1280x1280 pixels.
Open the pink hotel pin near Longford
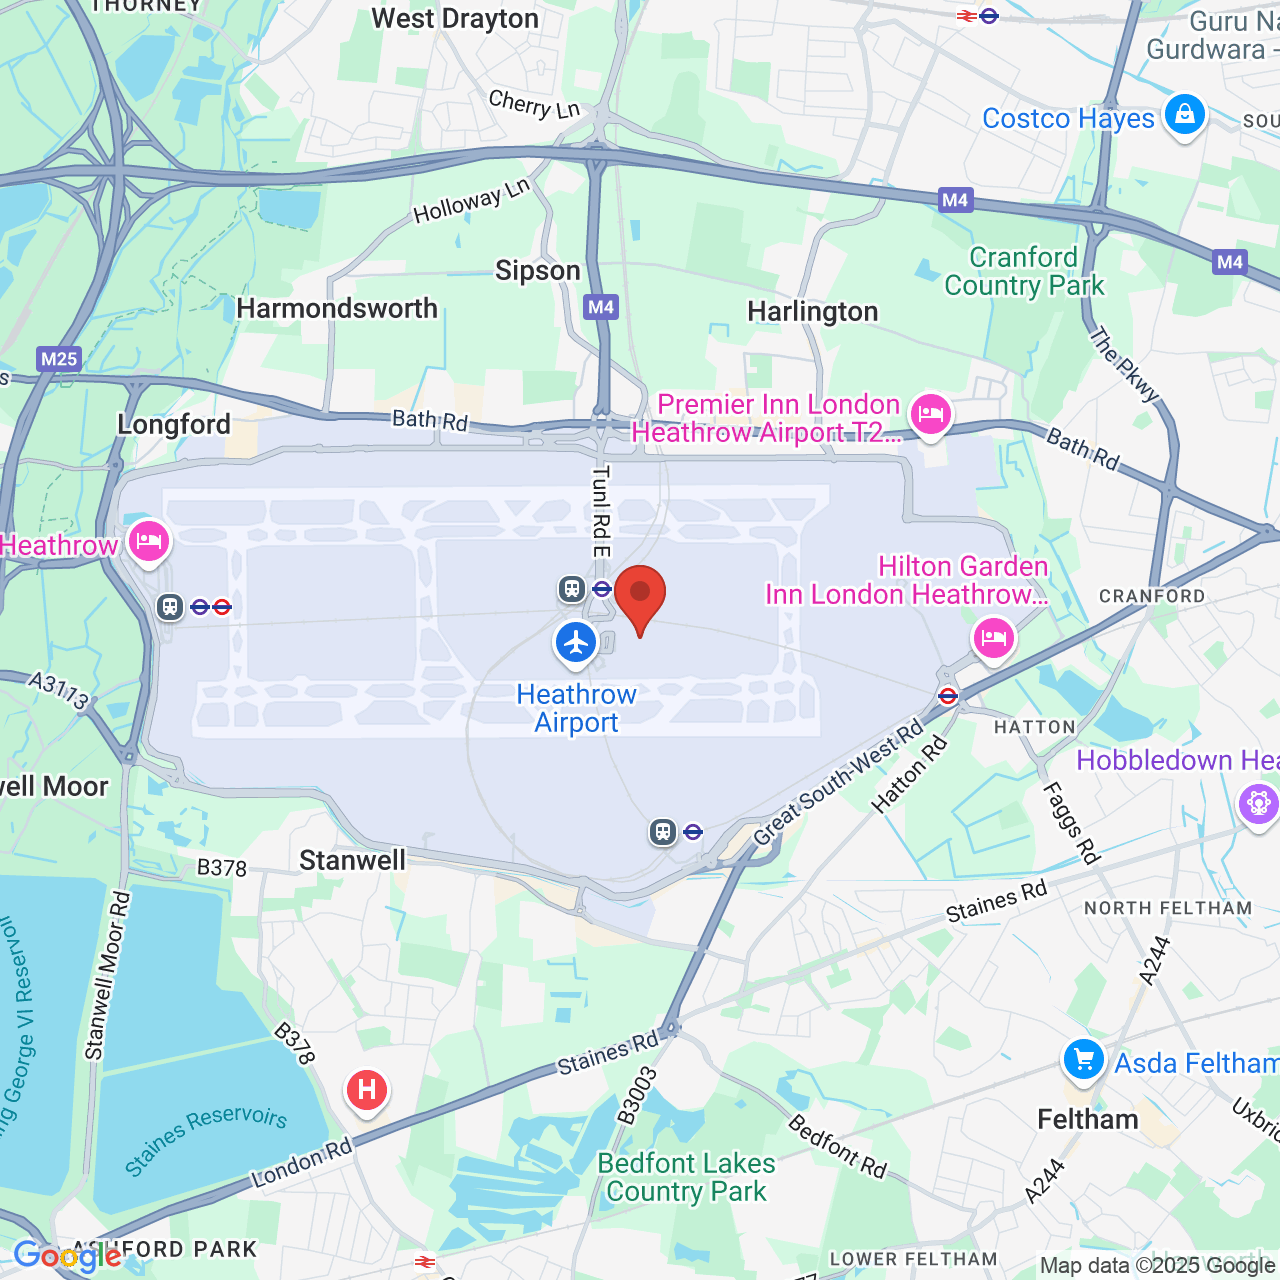149,543
